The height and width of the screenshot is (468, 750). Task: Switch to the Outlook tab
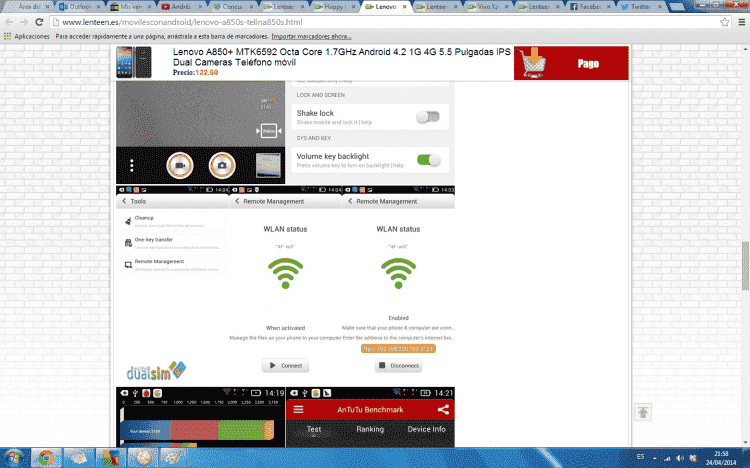[79, 7]
